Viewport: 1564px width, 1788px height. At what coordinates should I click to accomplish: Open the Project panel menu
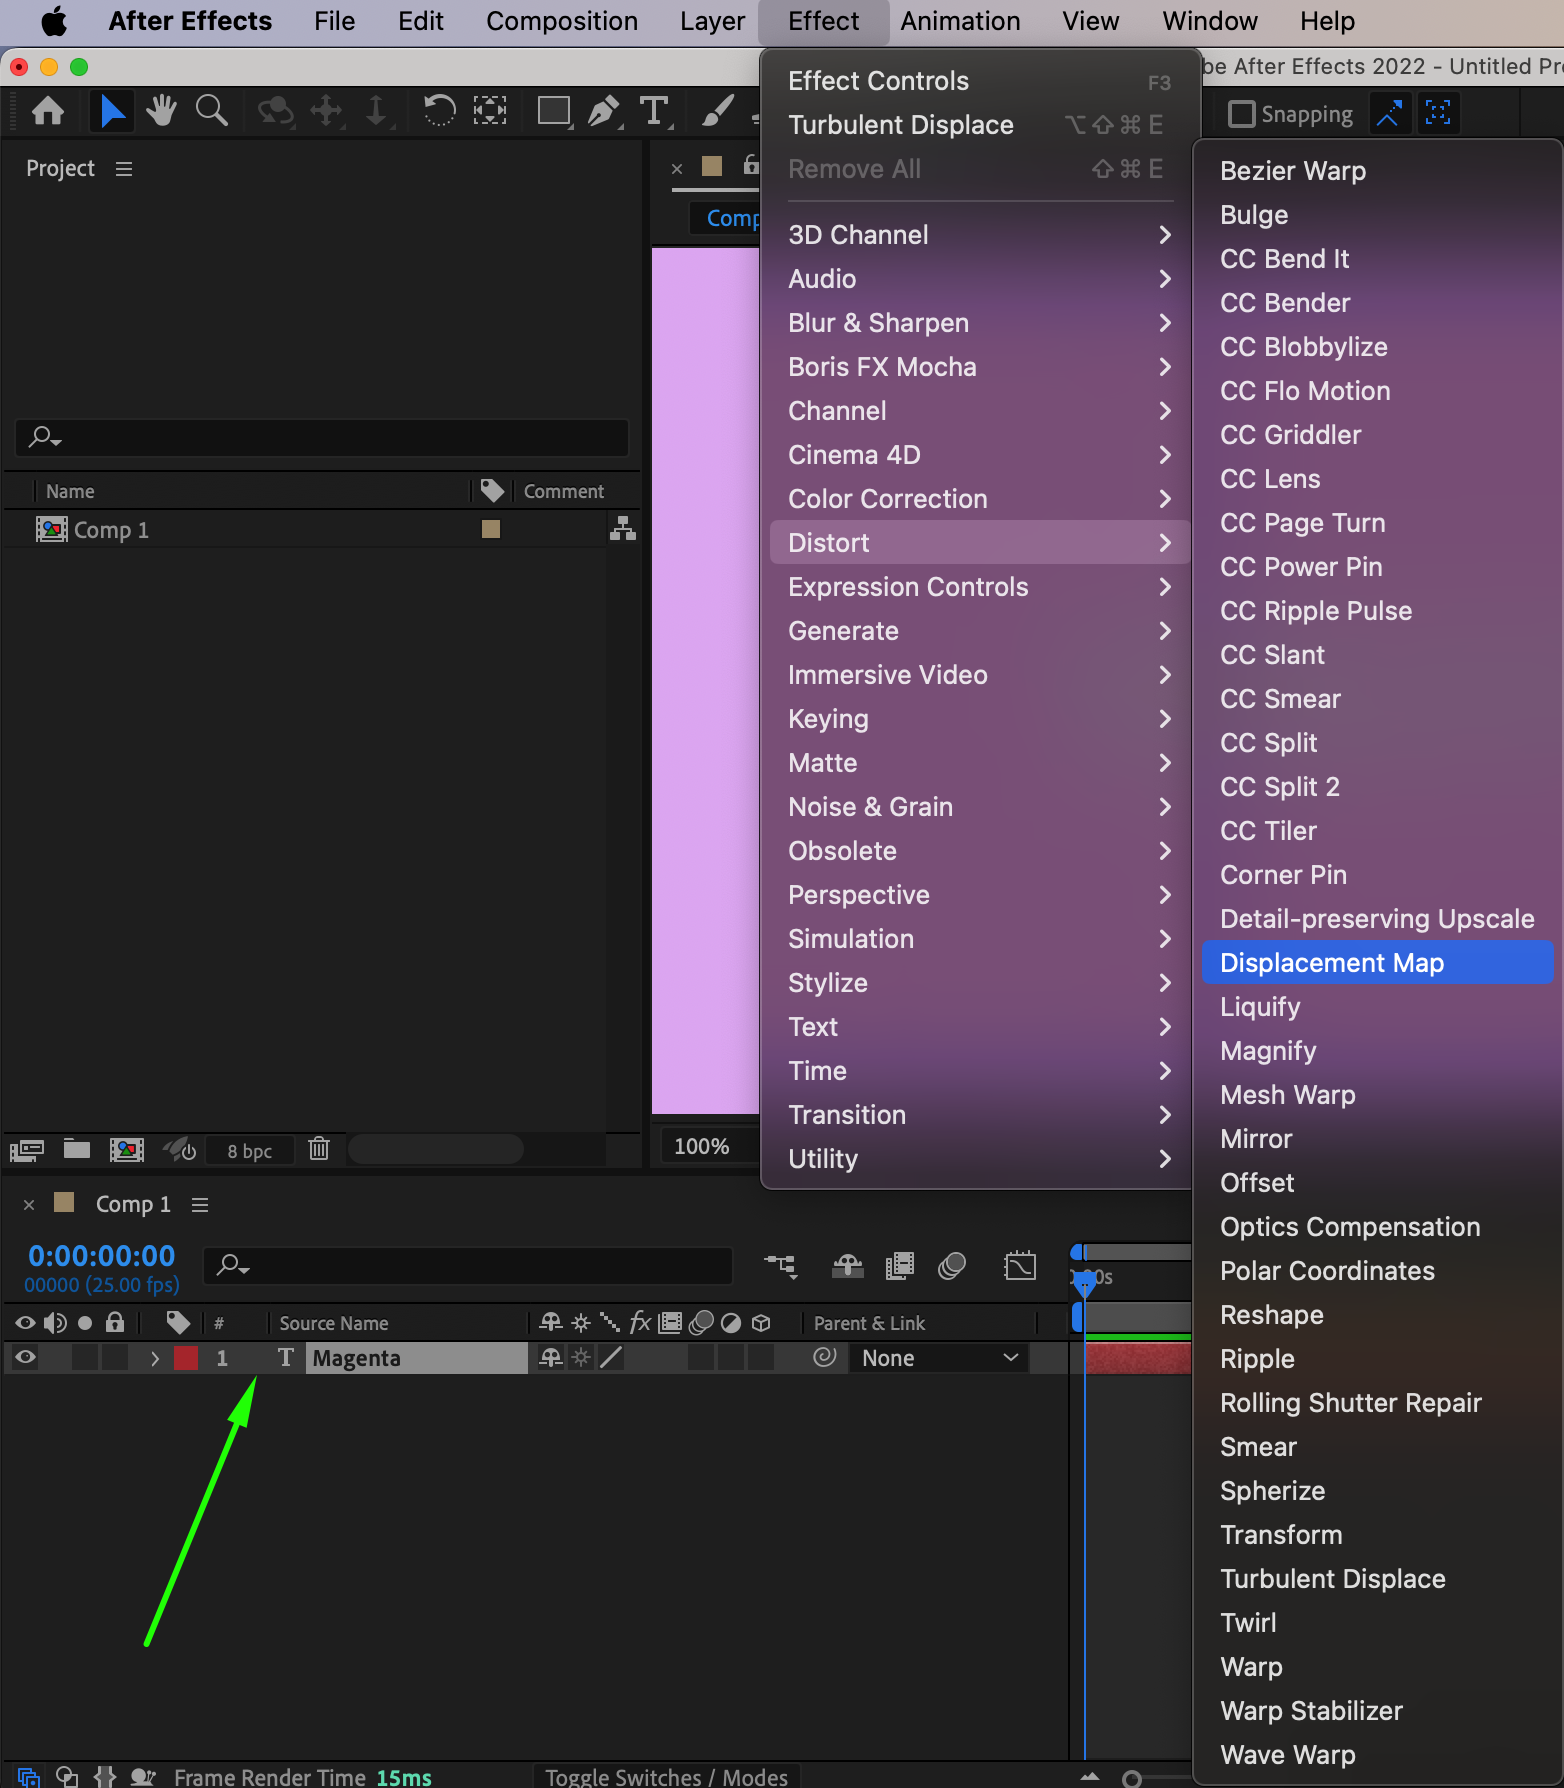point(124,169)
